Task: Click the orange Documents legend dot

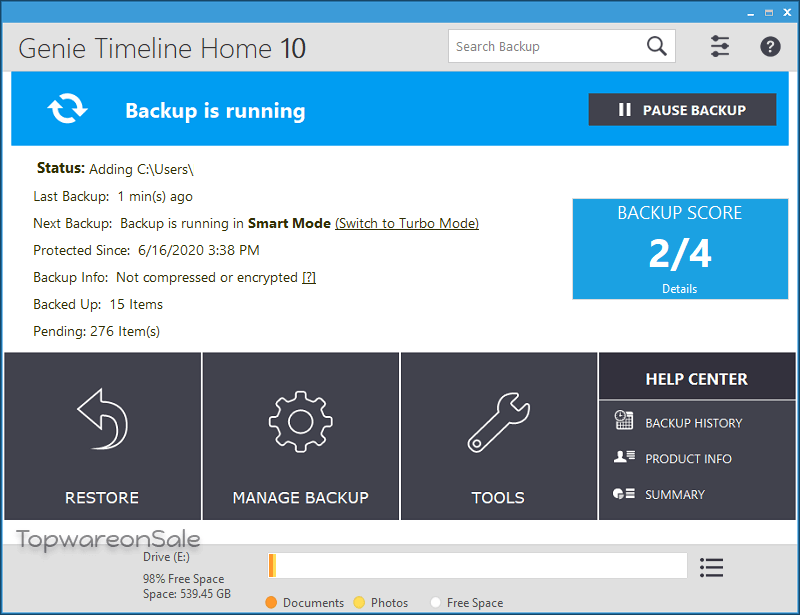Action: (271, 603)
